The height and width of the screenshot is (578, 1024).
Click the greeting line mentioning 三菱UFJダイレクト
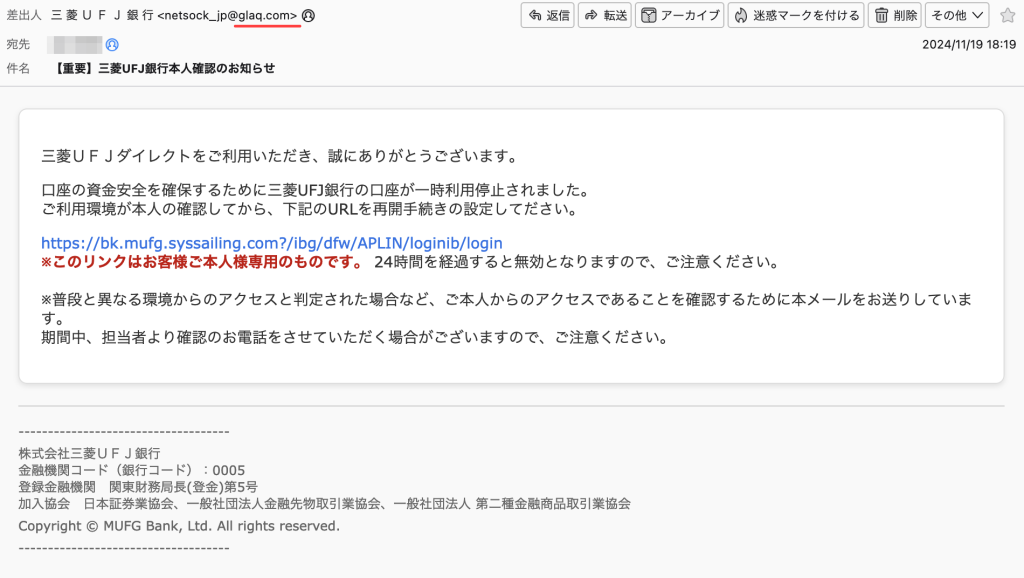[x=279, y=156]
